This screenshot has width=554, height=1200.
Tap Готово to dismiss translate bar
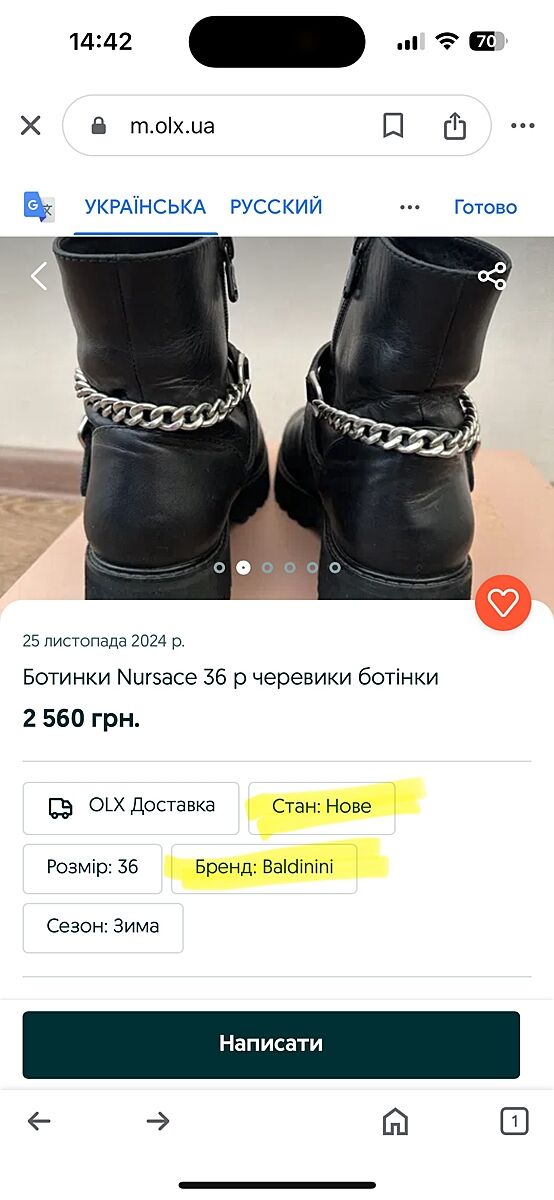coord(485,207)
